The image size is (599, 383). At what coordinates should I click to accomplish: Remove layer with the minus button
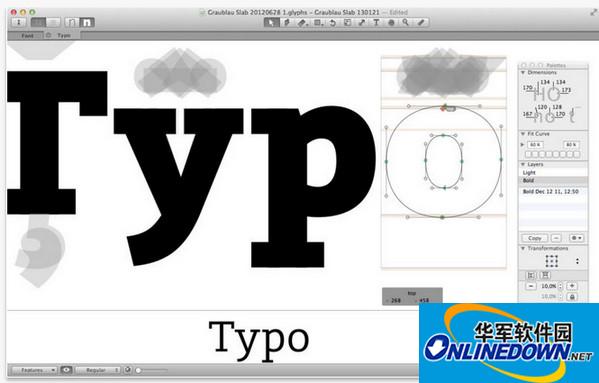click(556, 238)
